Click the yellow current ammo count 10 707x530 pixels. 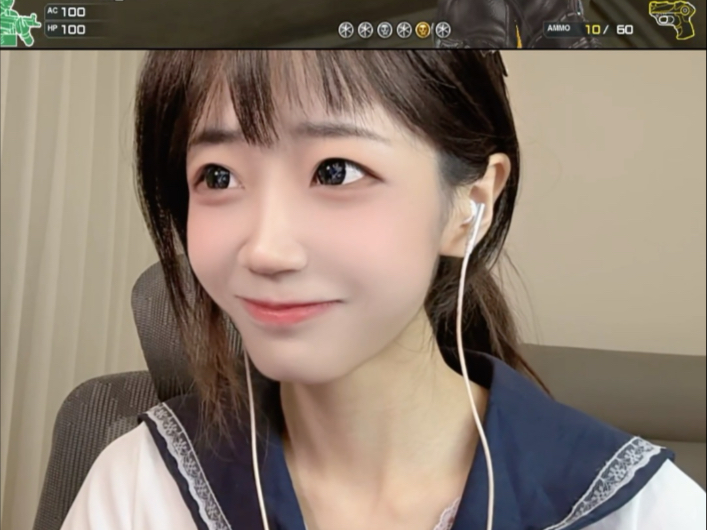pyautogui.click(x=592, y=29)
